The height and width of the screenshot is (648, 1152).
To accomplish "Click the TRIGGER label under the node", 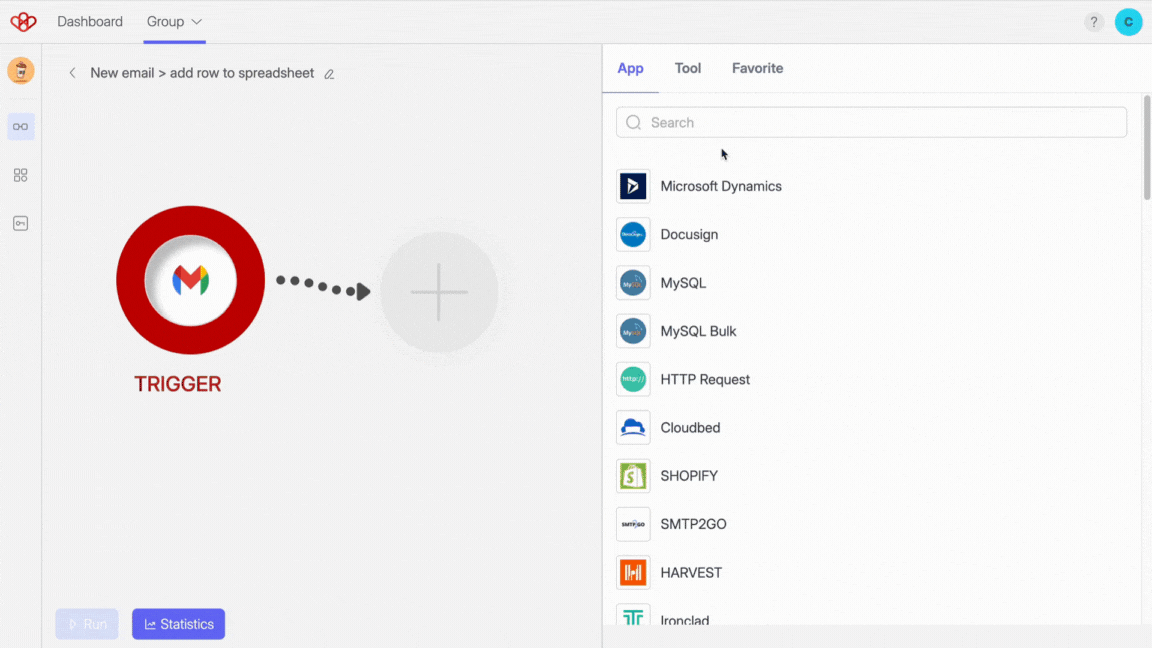I will click(178, 384).
